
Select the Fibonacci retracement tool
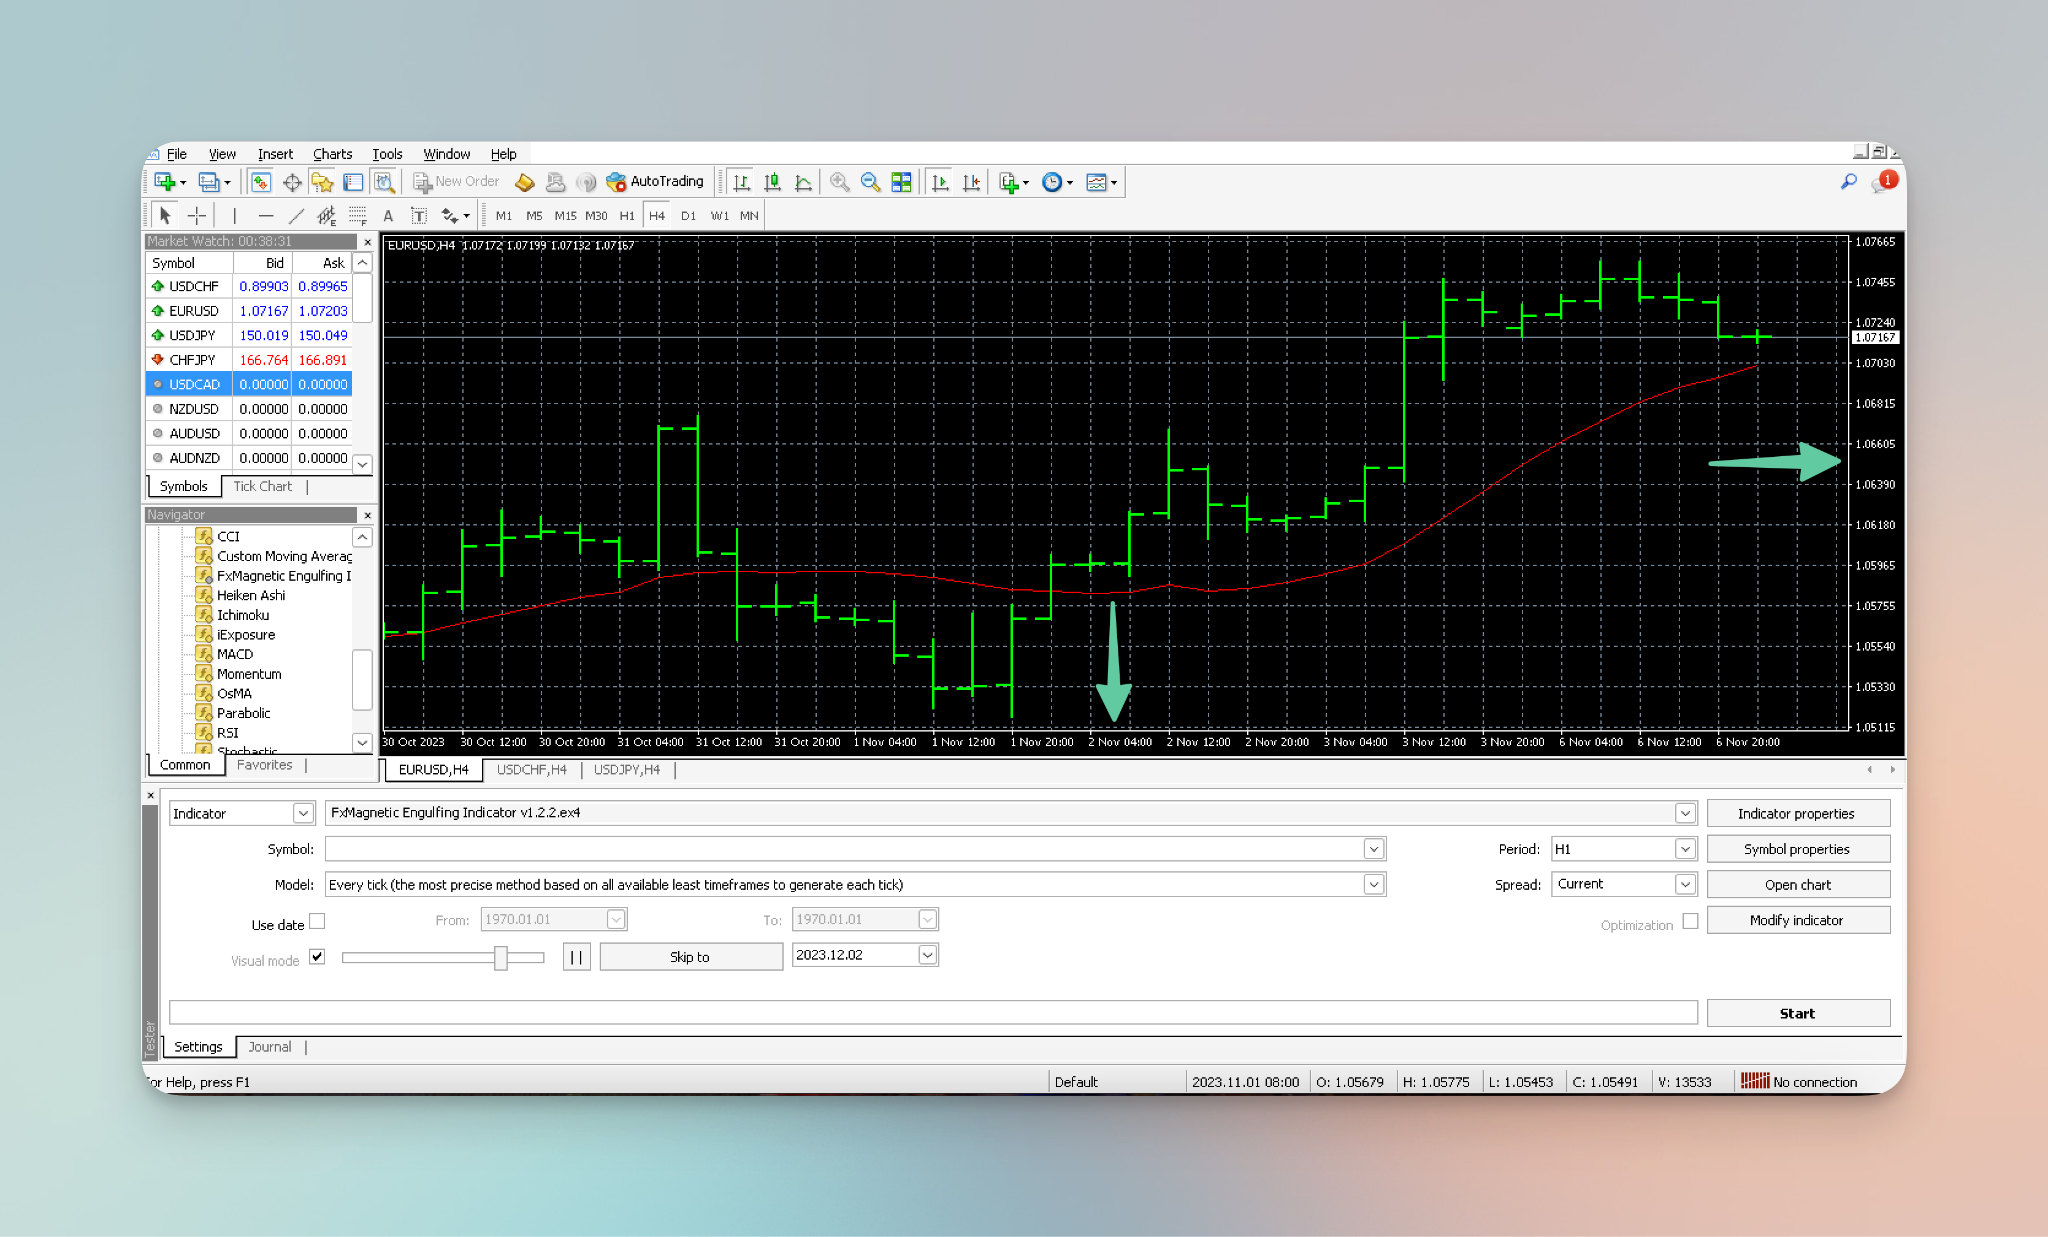[357, 215]
